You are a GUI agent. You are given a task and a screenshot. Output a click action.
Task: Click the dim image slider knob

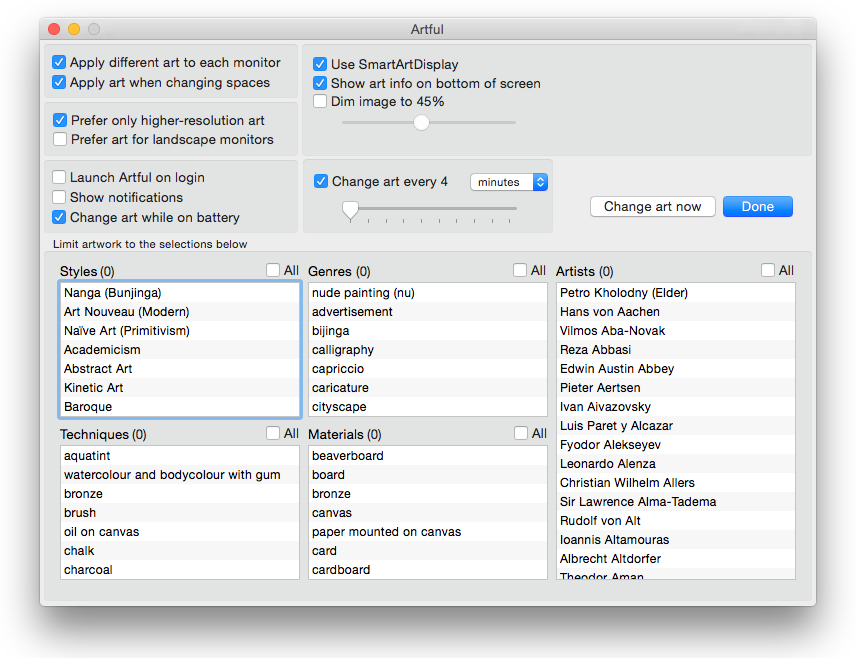click(421, 122)
